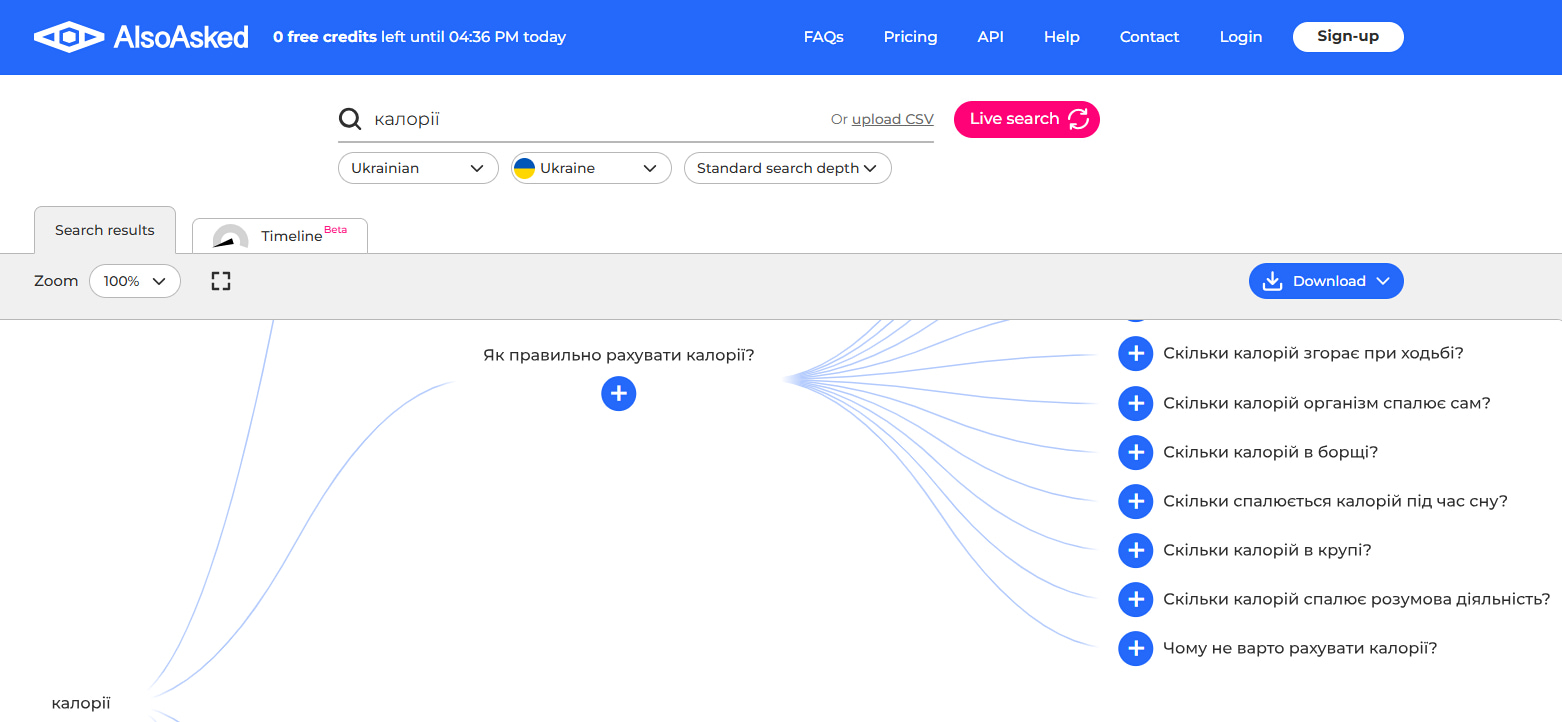Click plus under 'Як правильно рахувати калорії?'
Screen dimensions: 1562x722
[x=619, y=393]
